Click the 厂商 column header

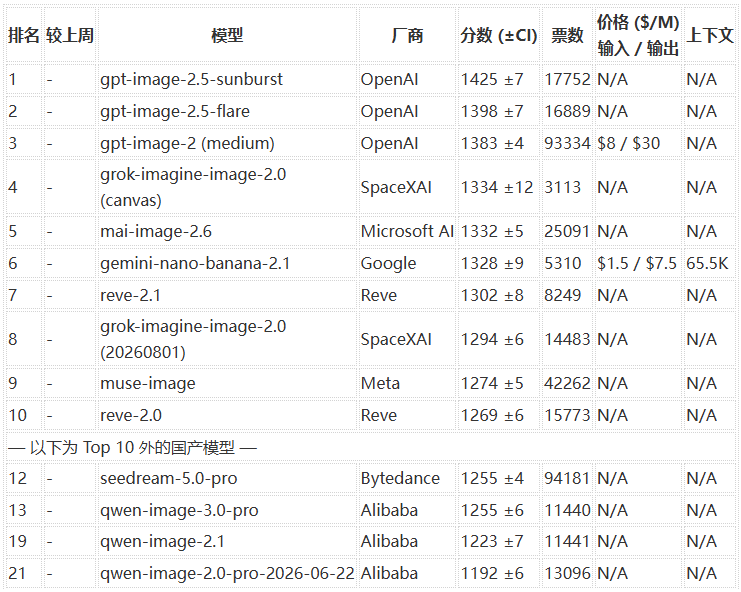pos(407,35)
